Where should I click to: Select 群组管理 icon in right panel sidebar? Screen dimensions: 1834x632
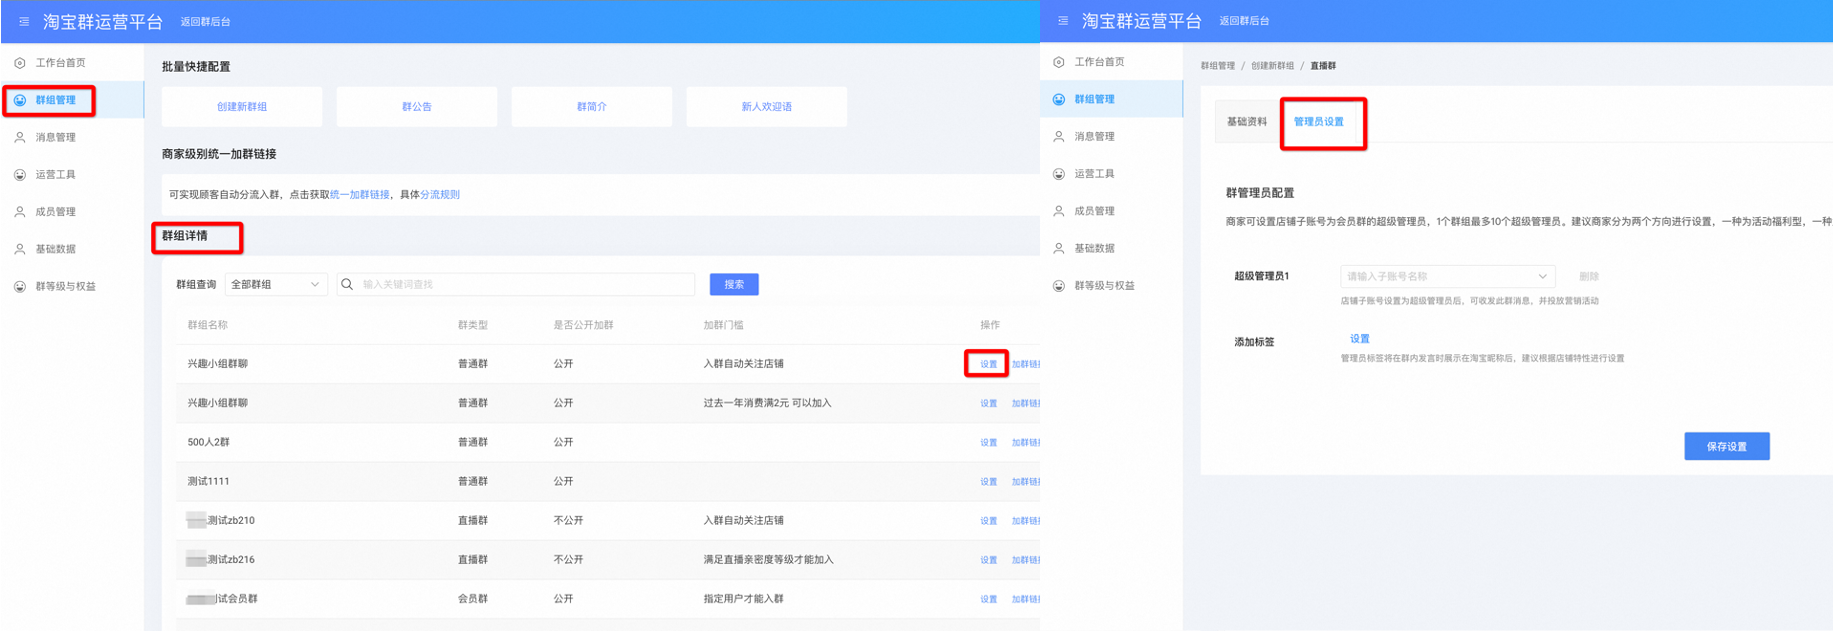coord(1059,99)
